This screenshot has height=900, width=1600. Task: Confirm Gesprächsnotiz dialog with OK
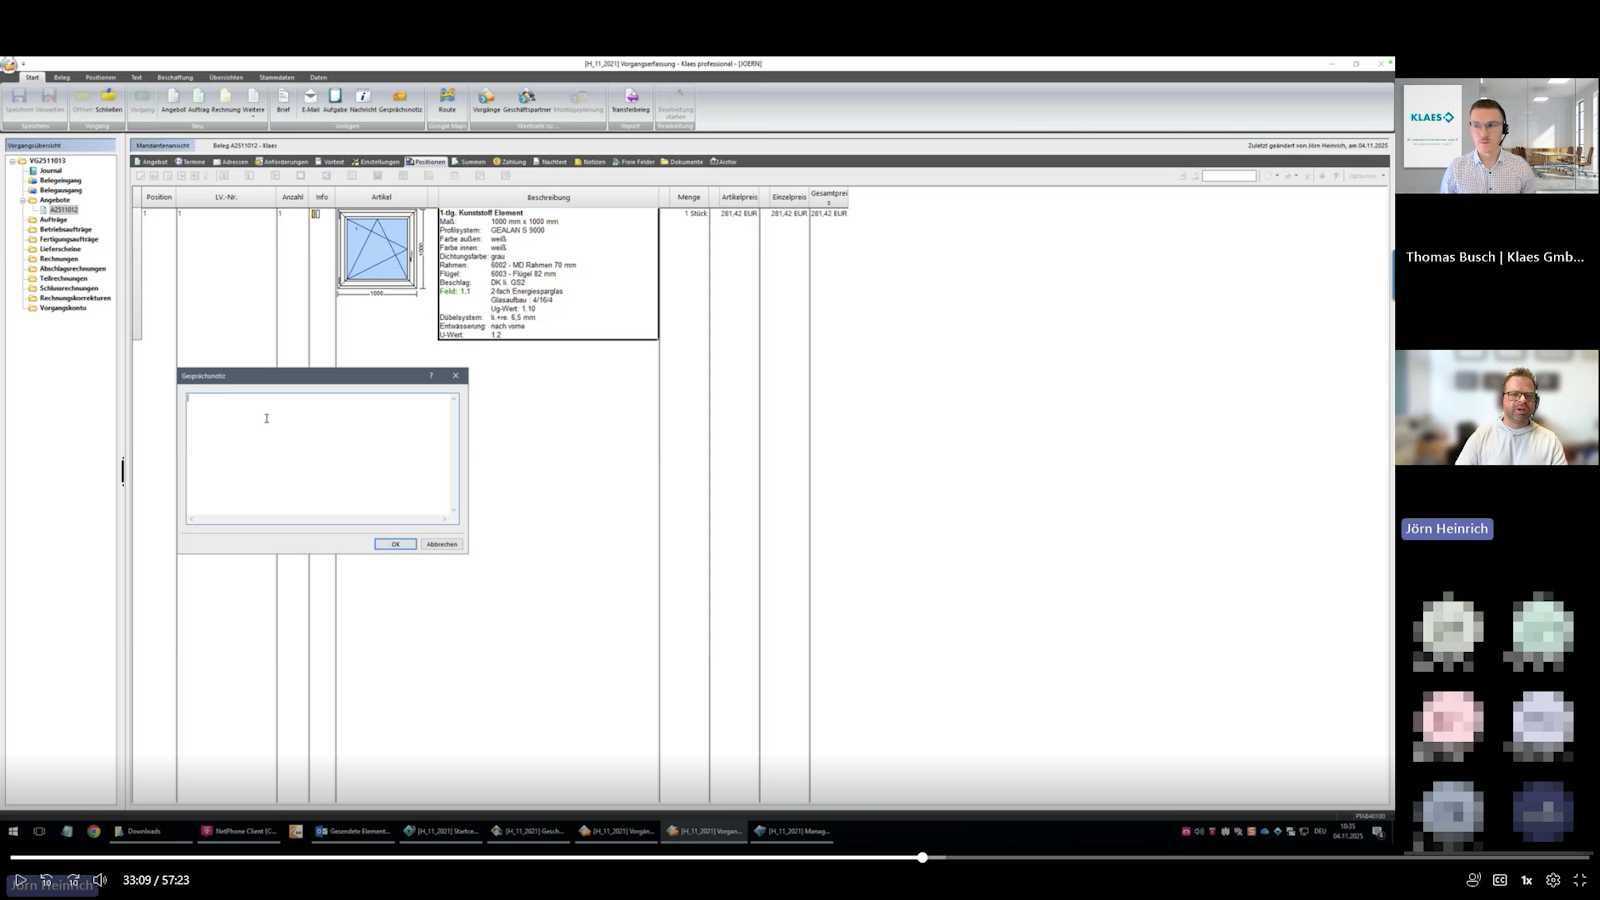pos(395,544)
